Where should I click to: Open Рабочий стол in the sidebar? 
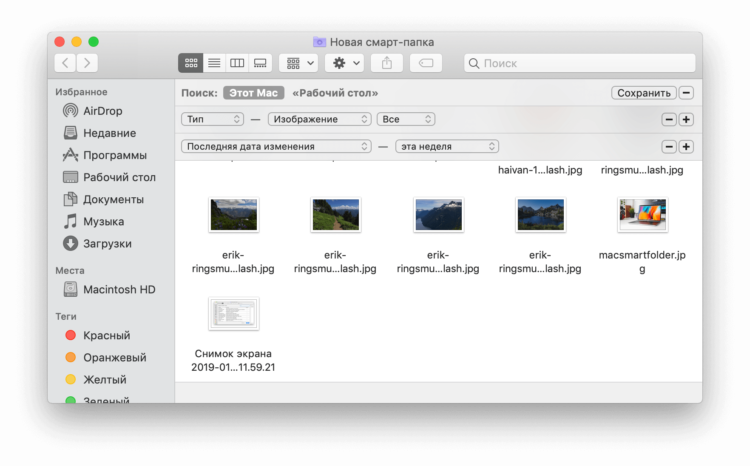[110, 177]
